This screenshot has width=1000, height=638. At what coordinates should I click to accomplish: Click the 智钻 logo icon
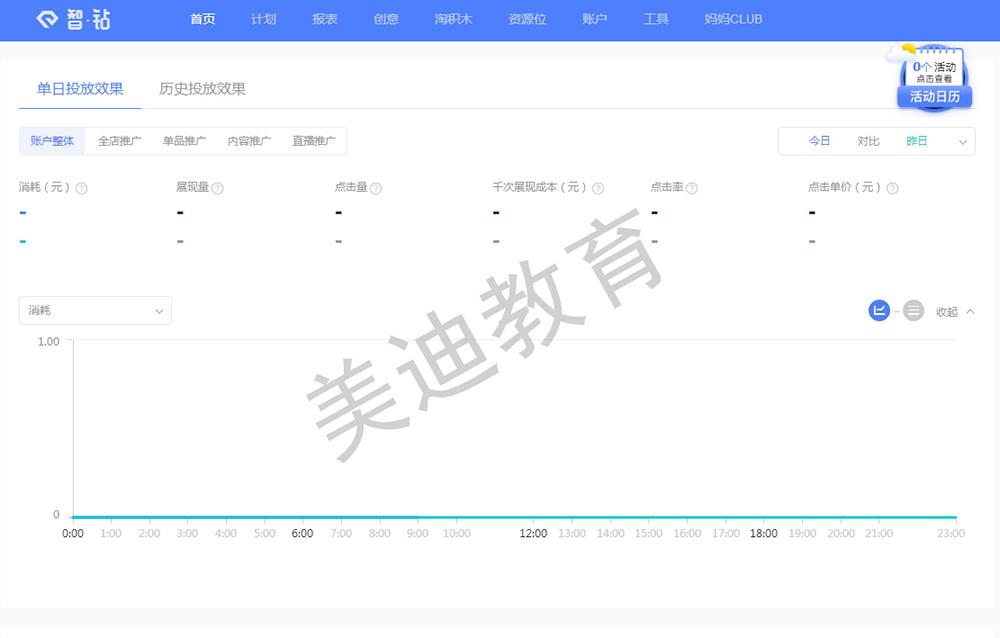48,20
